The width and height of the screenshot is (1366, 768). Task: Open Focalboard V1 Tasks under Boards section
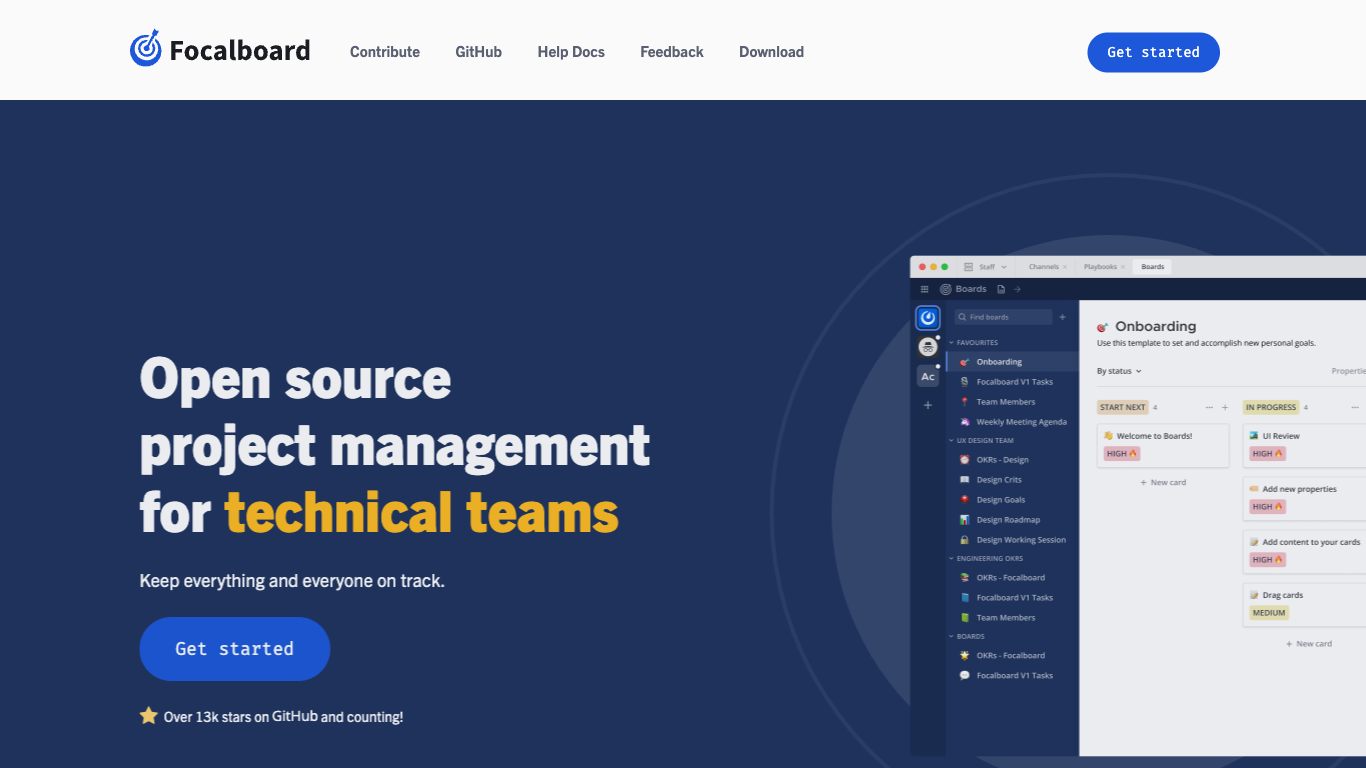[x=1013, y=676]
